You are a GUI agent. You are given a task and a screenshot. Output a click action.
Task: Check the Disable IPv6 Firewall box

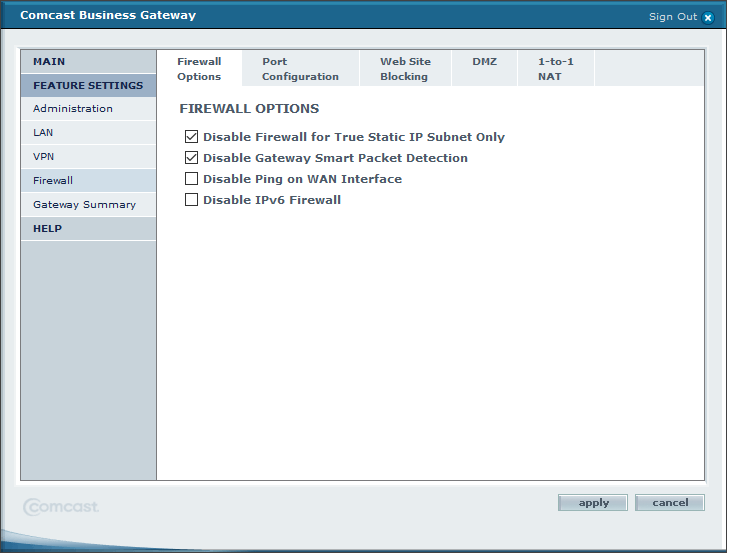191,199
